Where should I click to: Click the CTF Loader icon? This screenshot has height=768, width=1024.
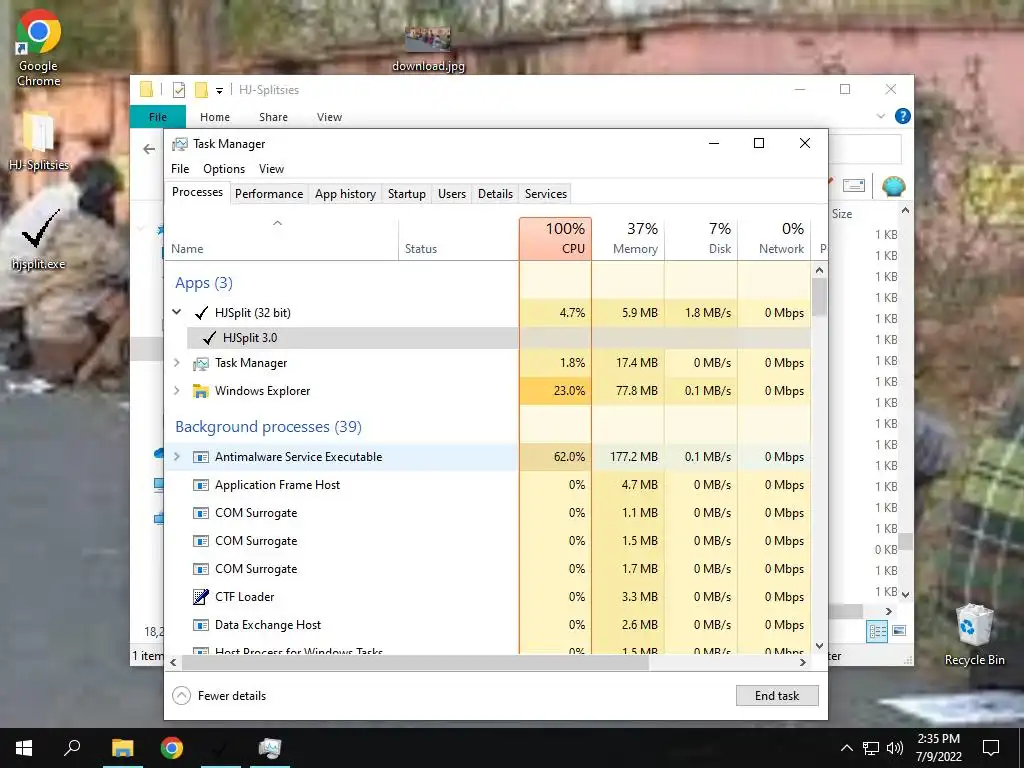click(x=200, y=597)
